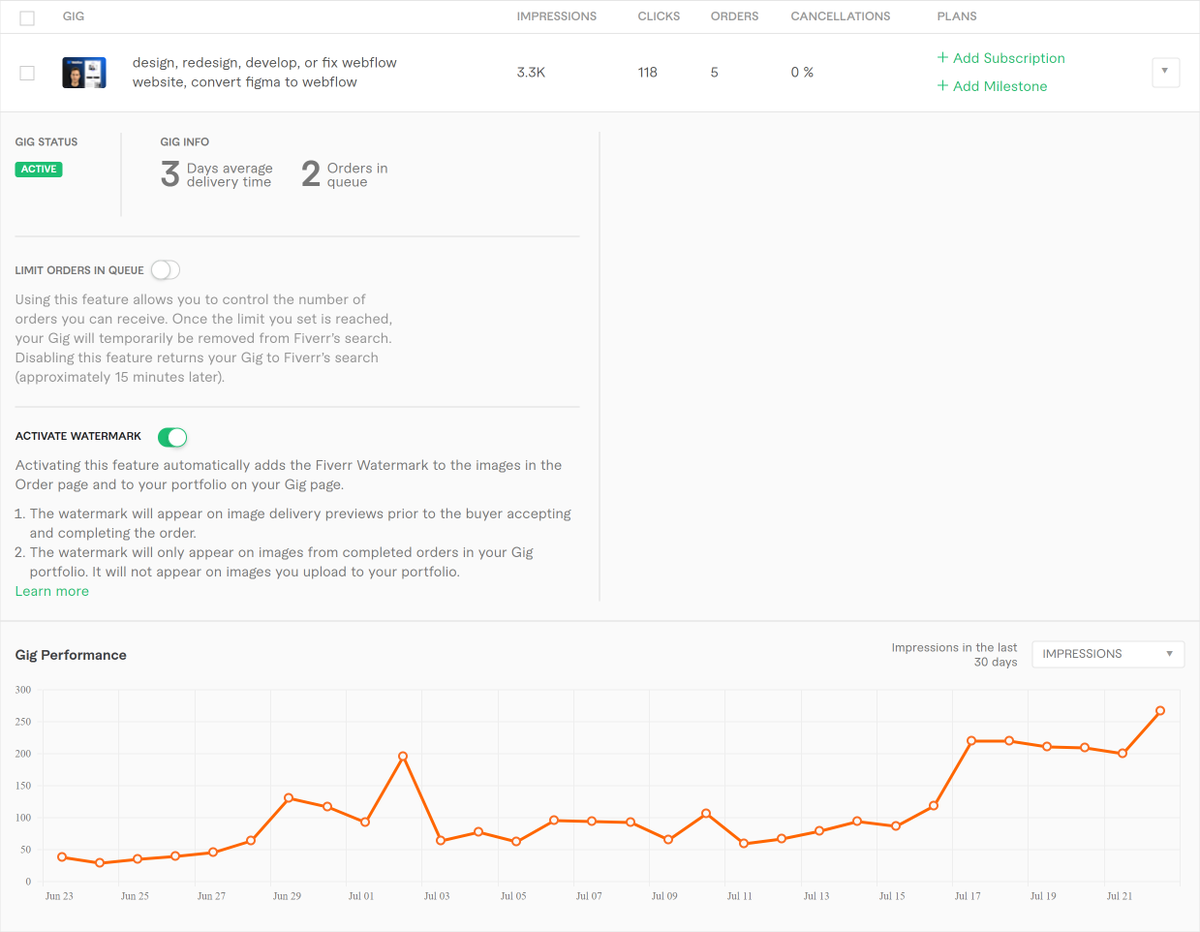The image size is (1200, 932).
Task: Turn off the Activate Watermark toggle
Action: pyautogui.click(x=173, y=437)
